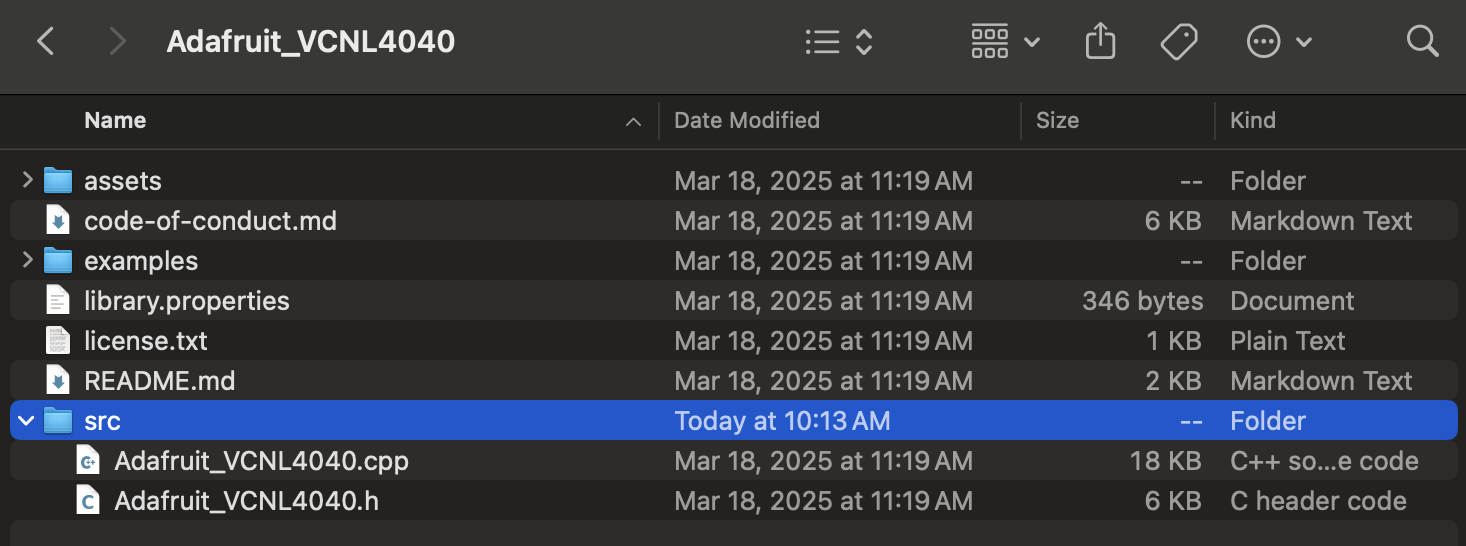Sort by the Size column
The height and width of the screenshot is (546, 1466).
pyautogui.click(x=1057, y=121)
